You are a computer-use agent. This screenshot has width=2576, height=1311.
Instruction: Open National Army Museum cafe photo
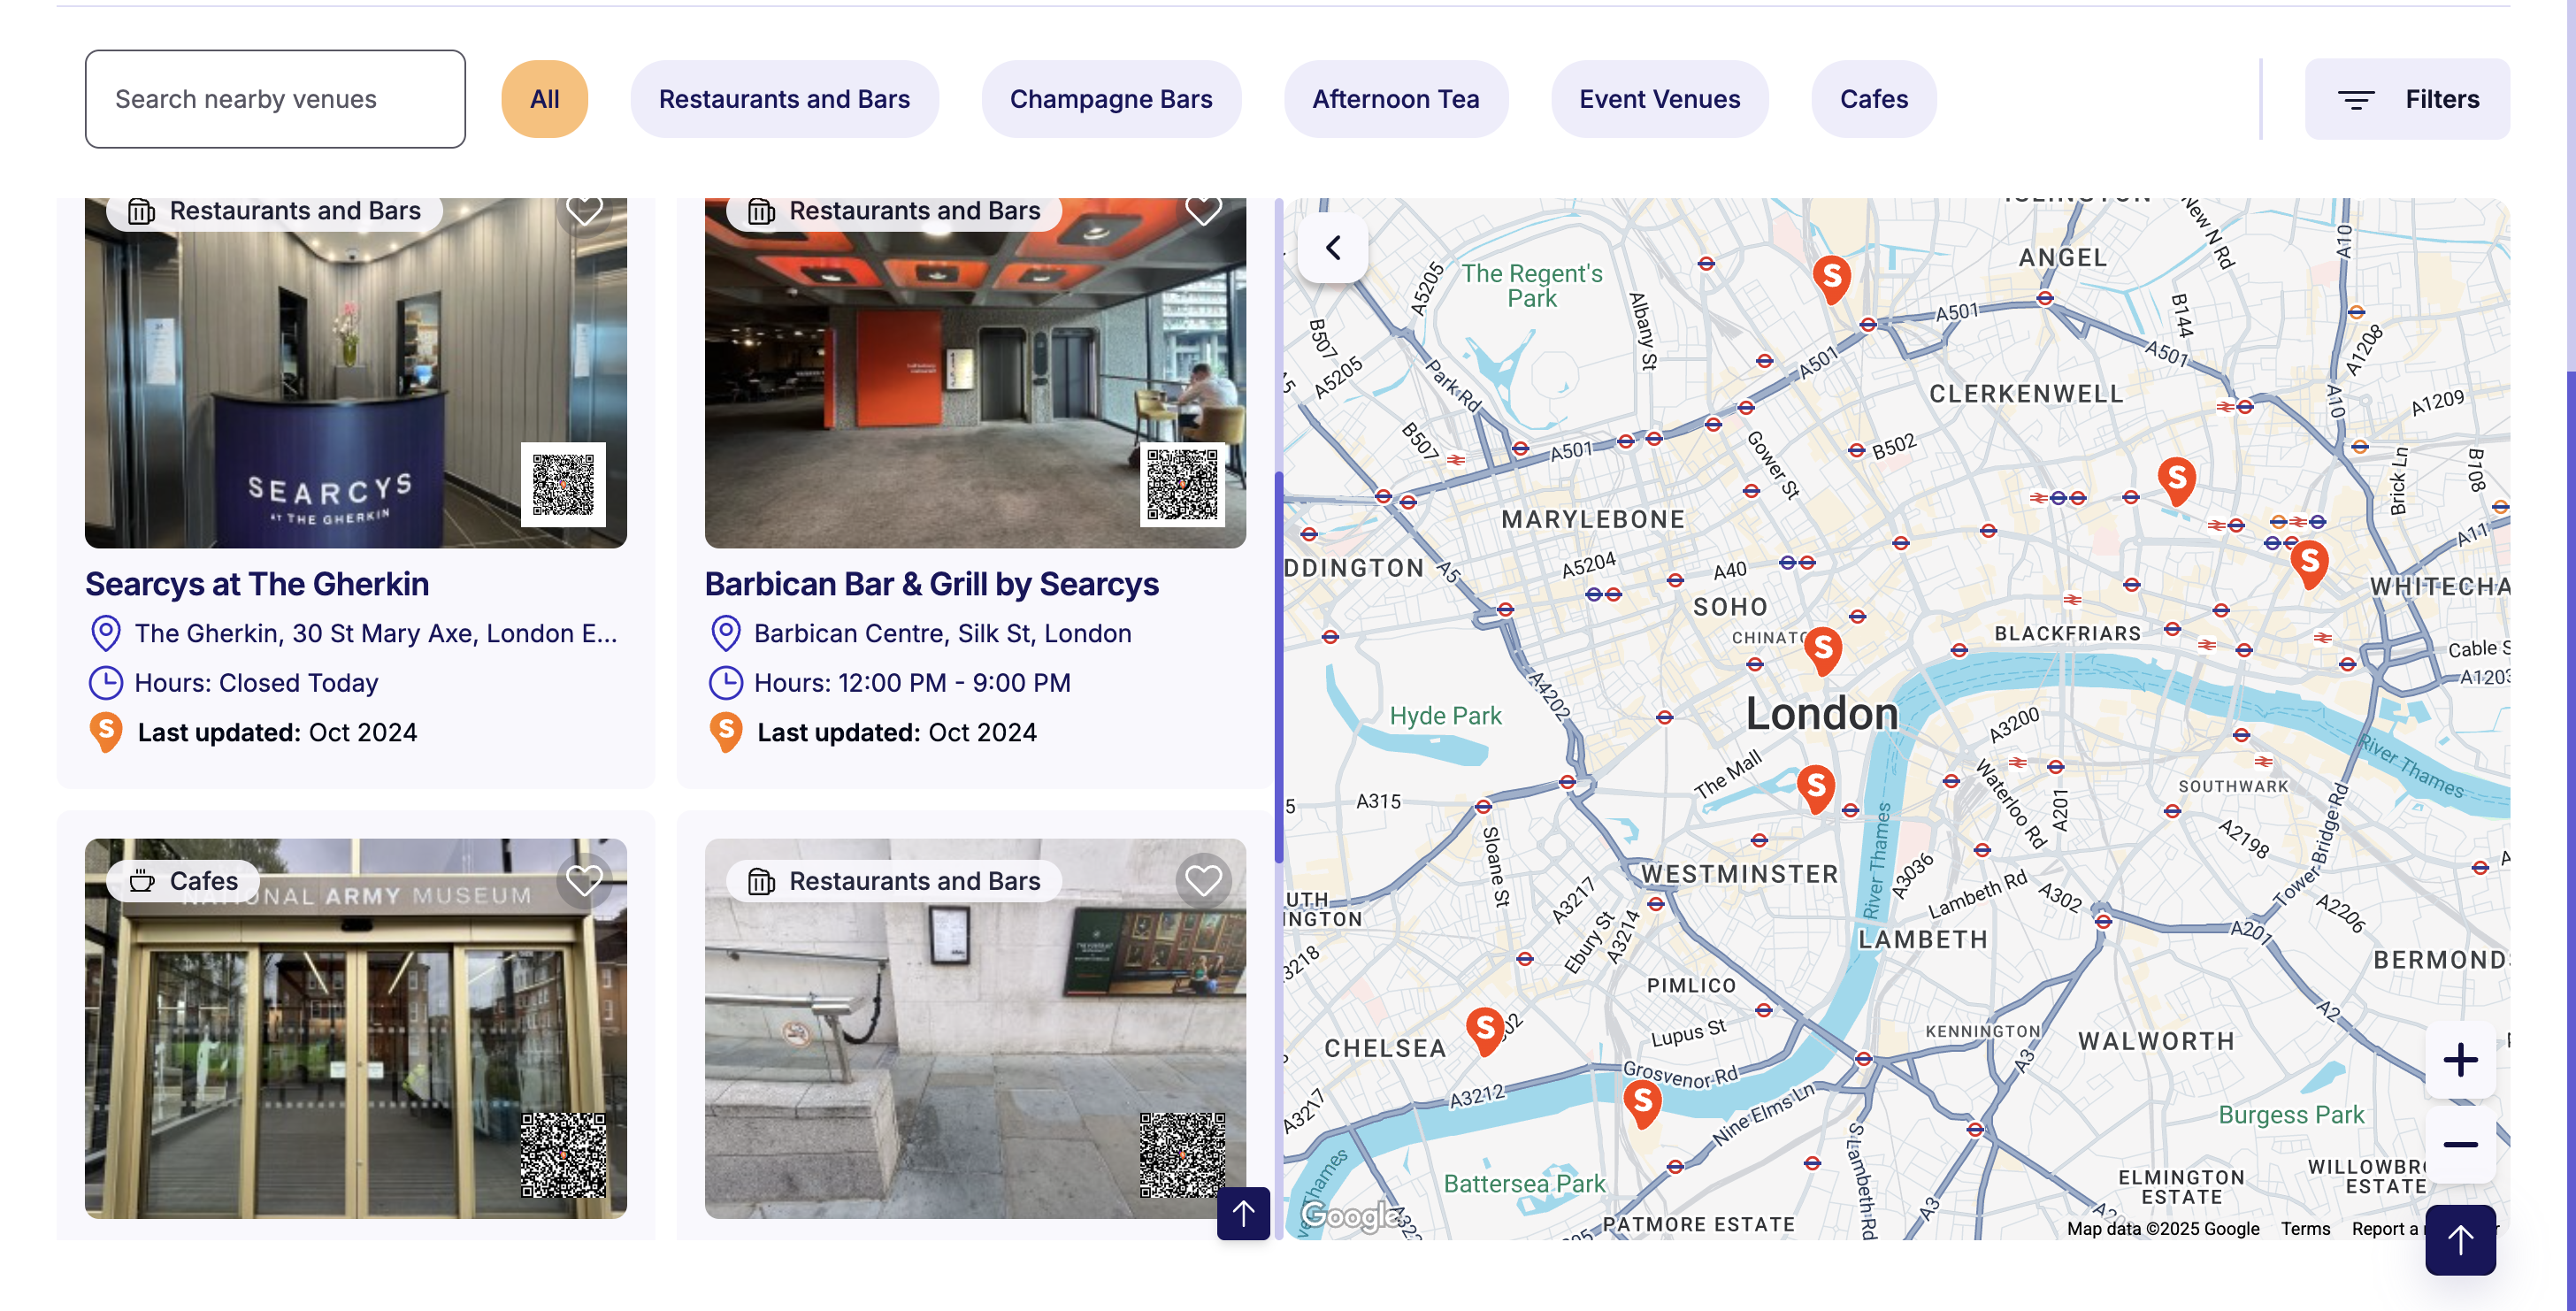pos(355,1028)
